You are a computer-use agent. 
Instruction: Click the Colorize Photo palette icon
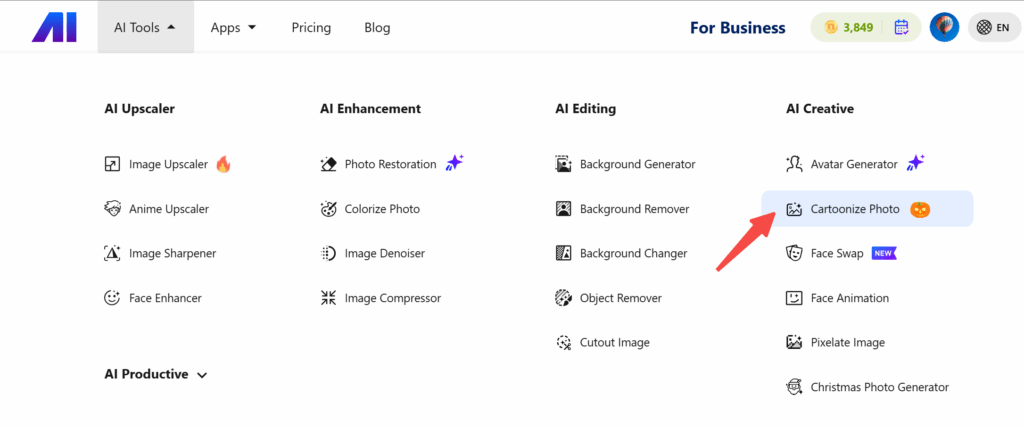pyautogui.click(x=328, y=209)
